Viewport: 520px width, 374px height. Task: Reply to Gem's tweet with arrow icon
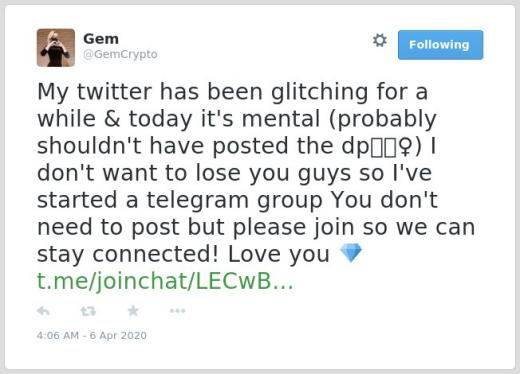click(x=43, y=311)
